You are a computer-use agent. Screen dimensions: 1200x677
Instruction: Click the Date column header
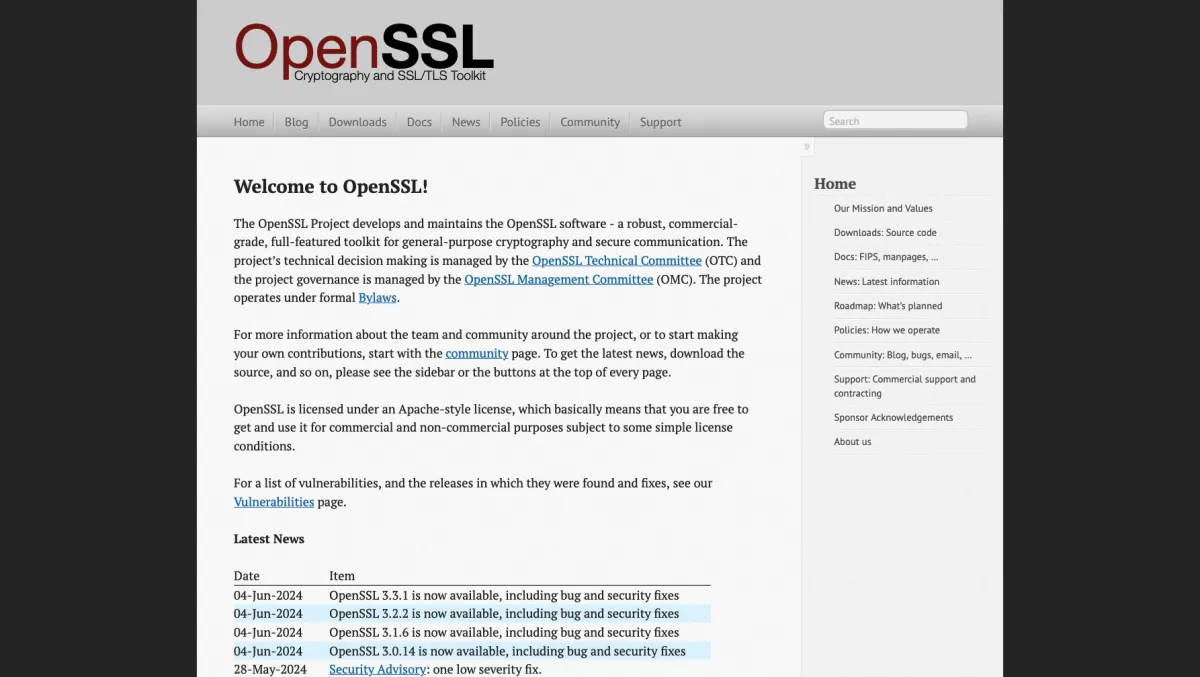[247, 576]
